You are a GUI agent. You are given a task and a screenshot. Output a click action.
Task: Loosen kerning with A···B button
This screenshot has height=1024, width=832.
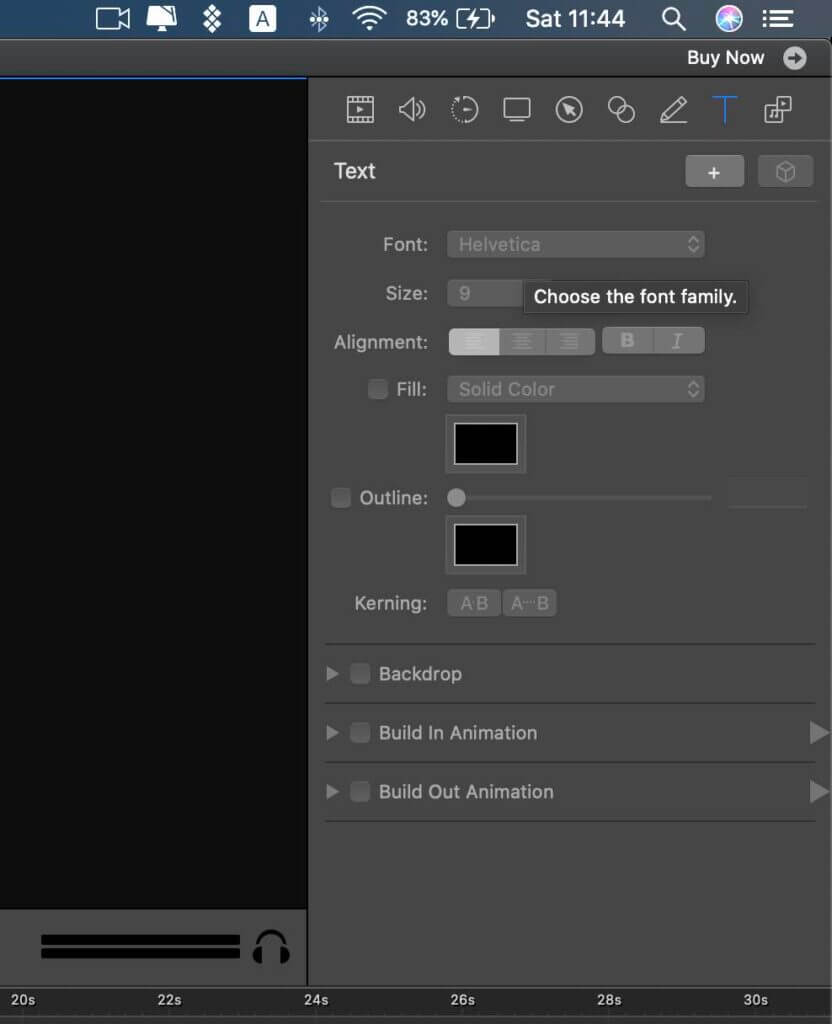tap(530, 603)
